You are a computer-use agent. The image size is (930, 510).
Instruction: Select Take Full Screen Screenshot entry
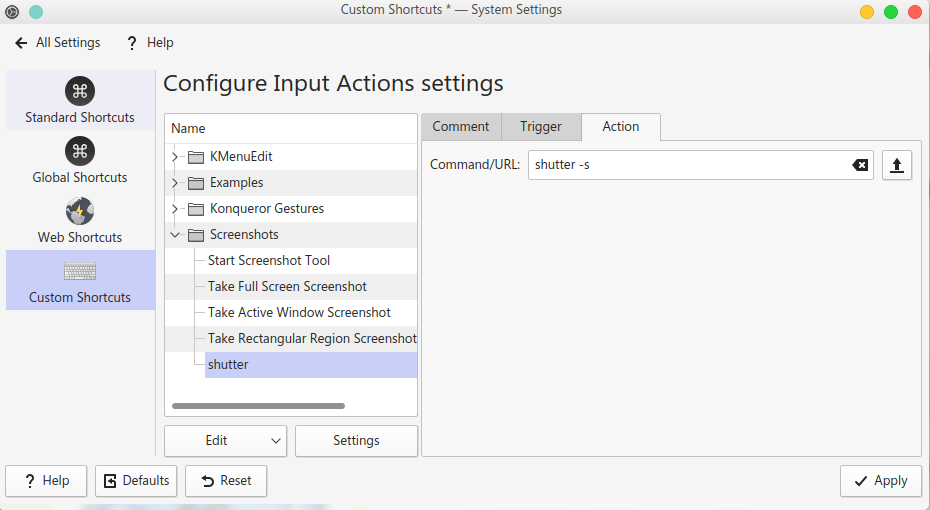287,287
